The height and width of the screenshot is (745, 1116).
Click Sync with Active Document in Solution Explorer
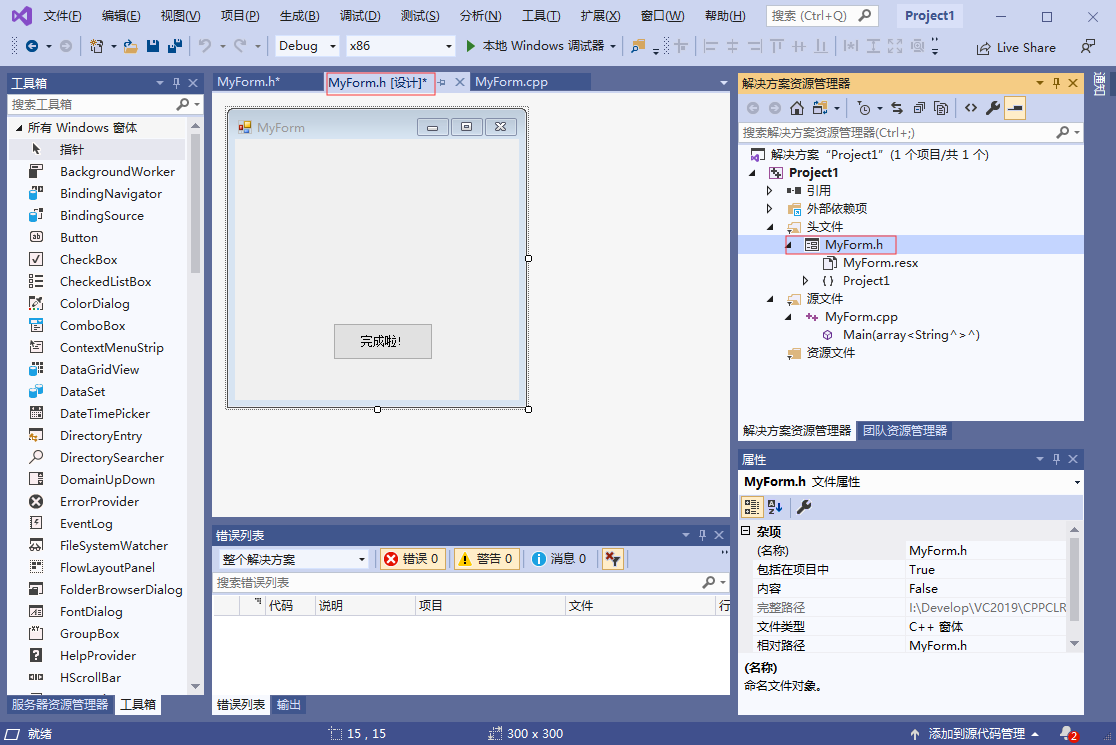897,110
